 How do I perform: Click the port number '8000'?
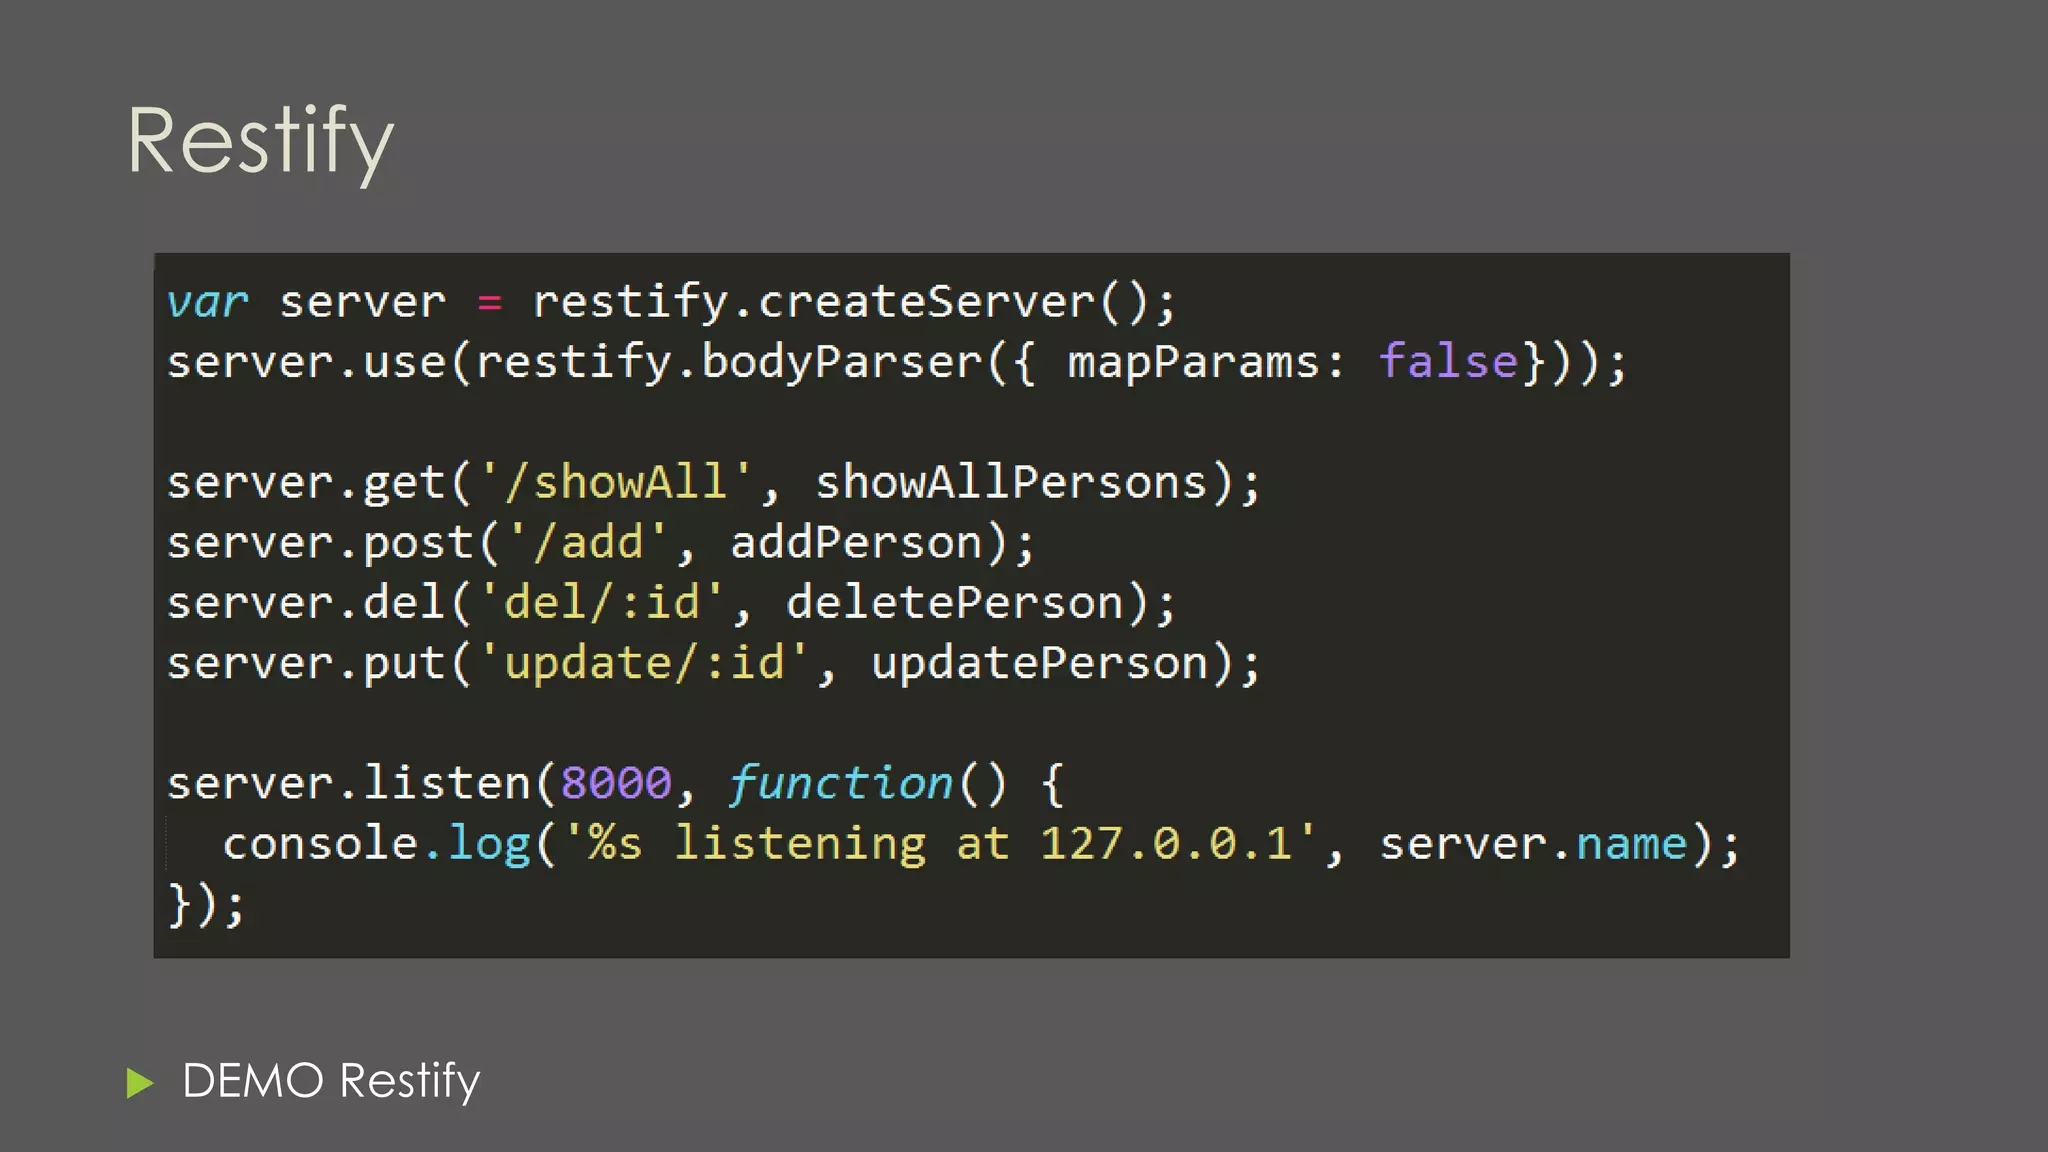click(616, 783)
